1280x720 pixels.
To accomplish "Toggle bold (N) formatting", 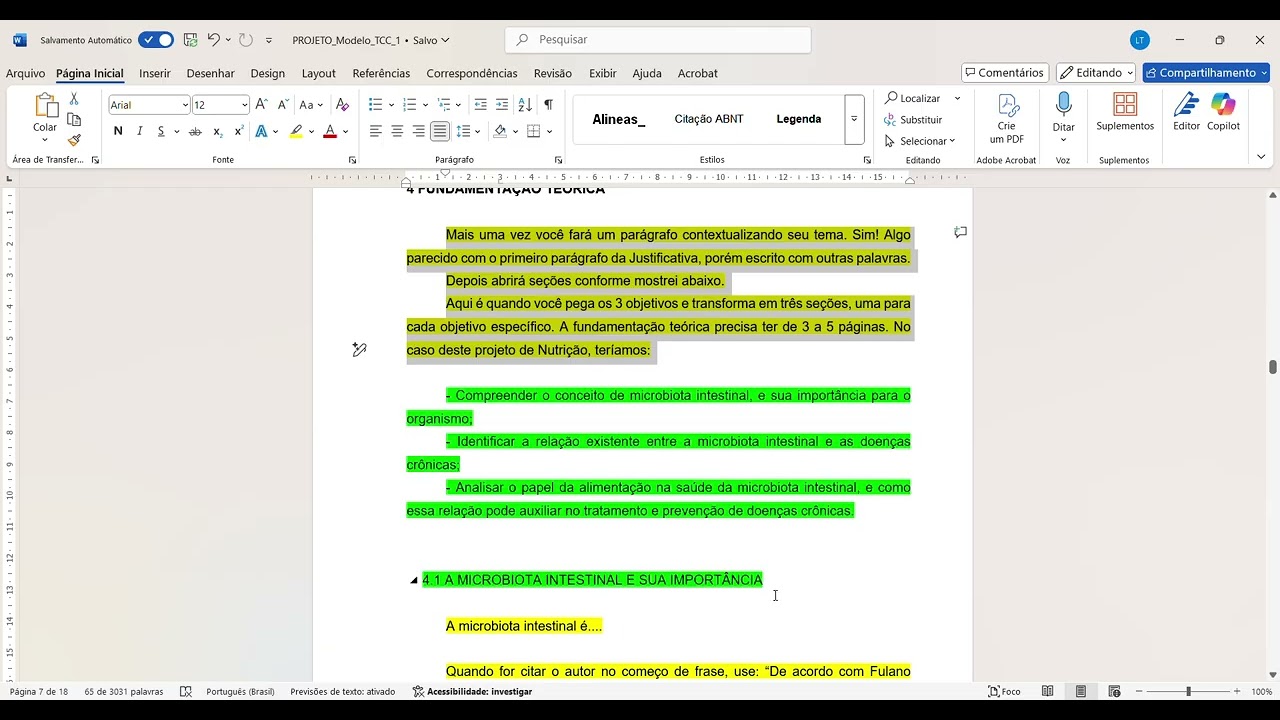I will (x=118, y=131).
